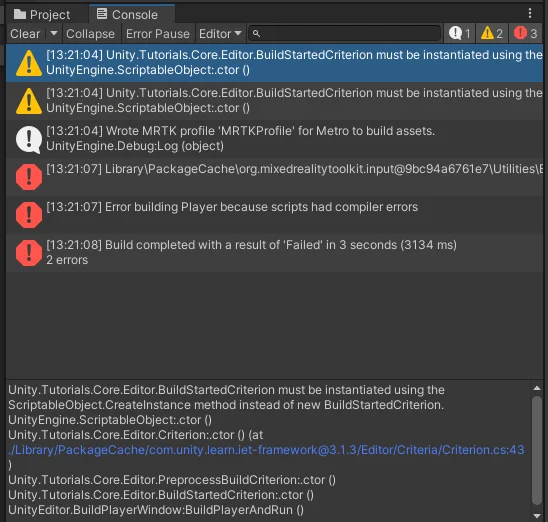Toggle the Collapse option
This screenshot has width=548, height=522.
pyautogui.click(x=91, y=34)
